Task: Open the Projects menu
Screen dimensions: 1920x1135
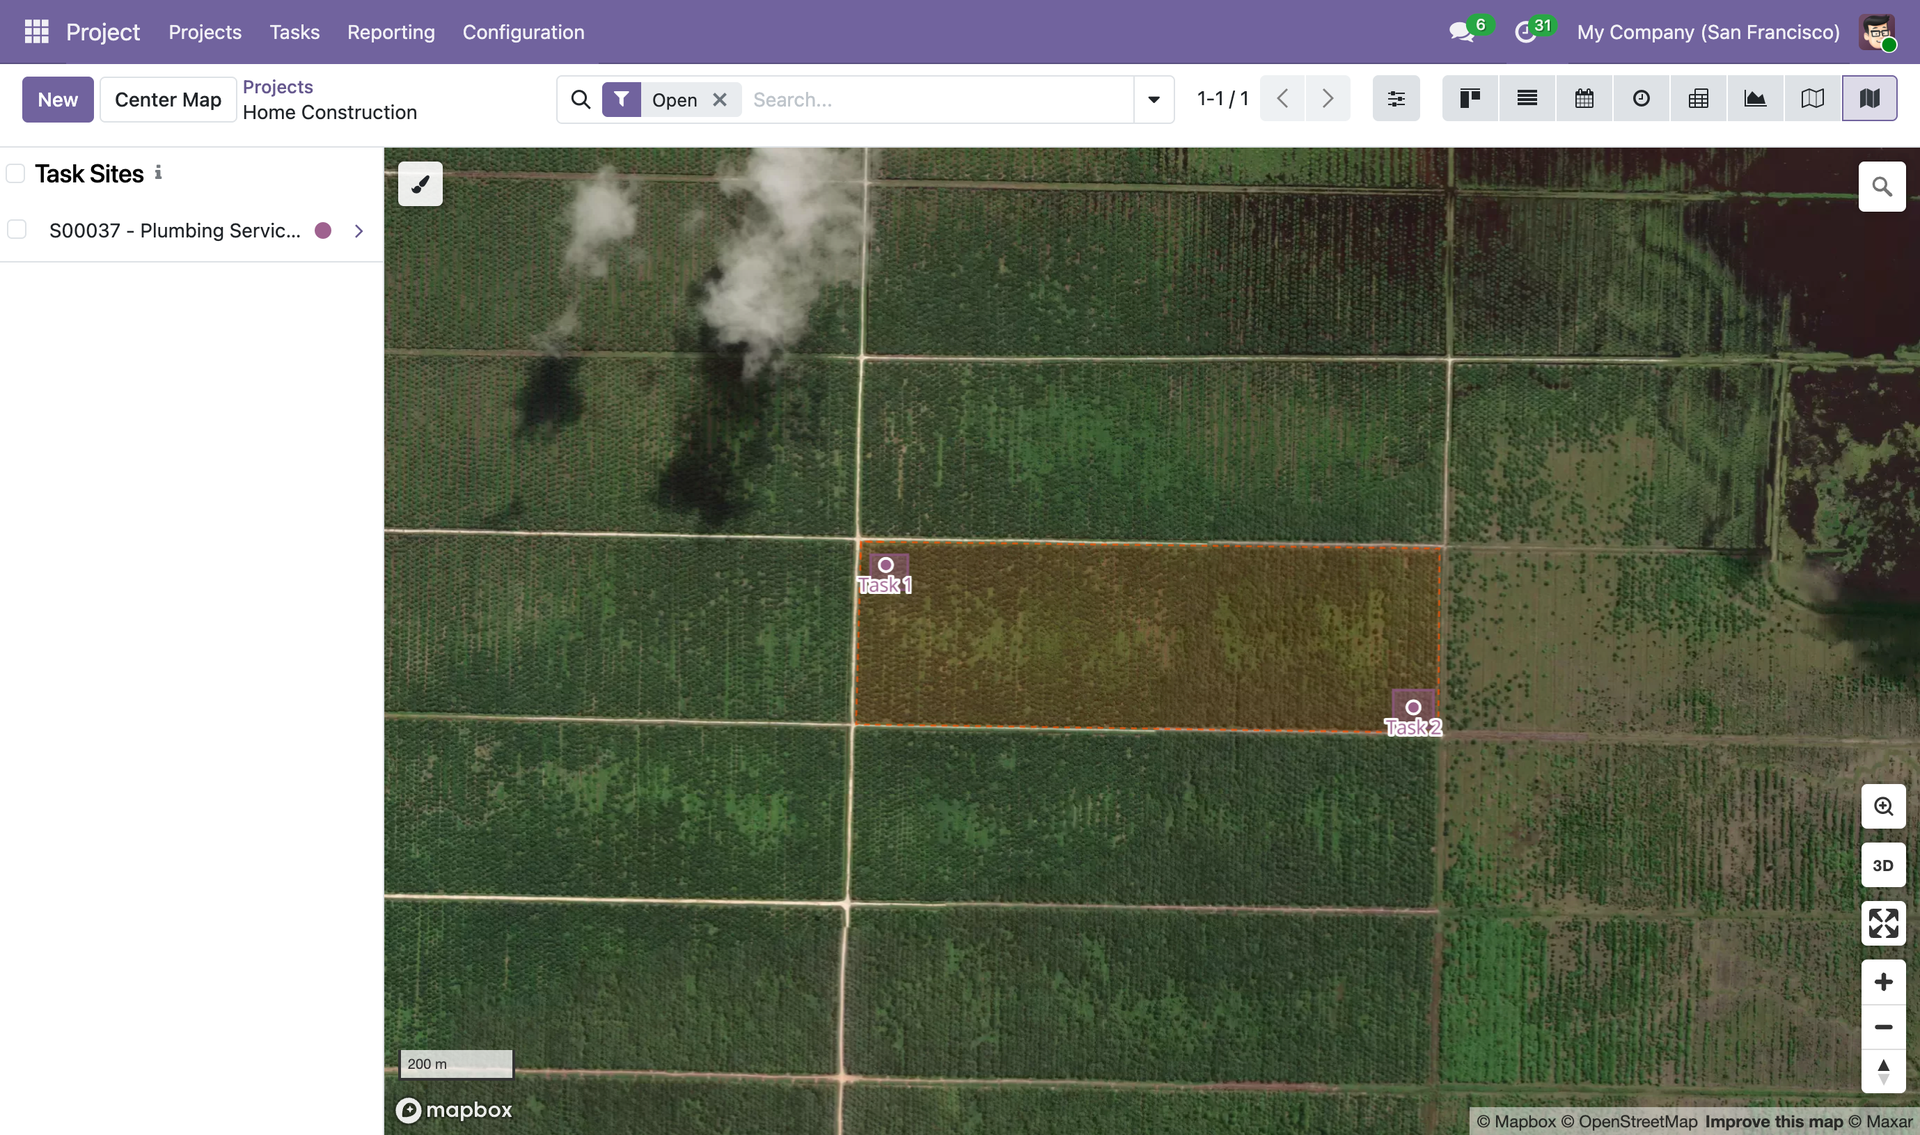Action: point(205,32)
